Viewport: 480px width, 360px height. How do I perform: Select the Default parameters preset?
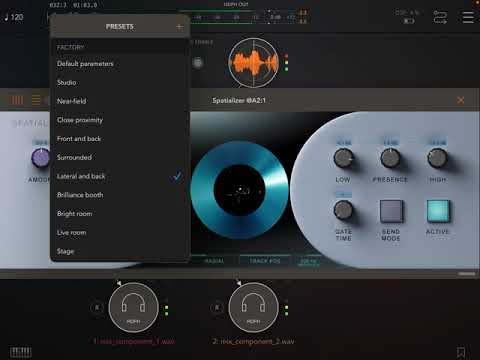(x=120, y=64)
